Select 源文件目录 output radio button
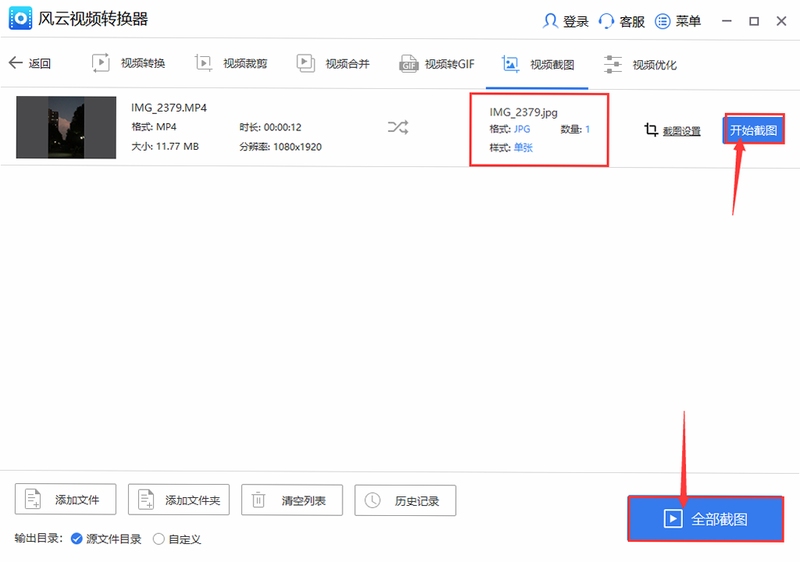The height and width of the screenshot is (562, 800). pyautogui.click(x=77, y=539)
